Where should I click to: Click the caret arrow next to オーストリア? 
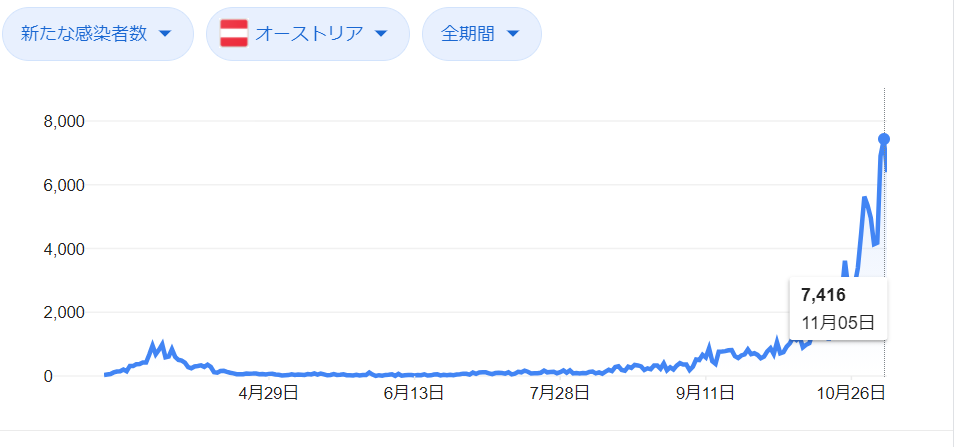[x=380, y=34]
